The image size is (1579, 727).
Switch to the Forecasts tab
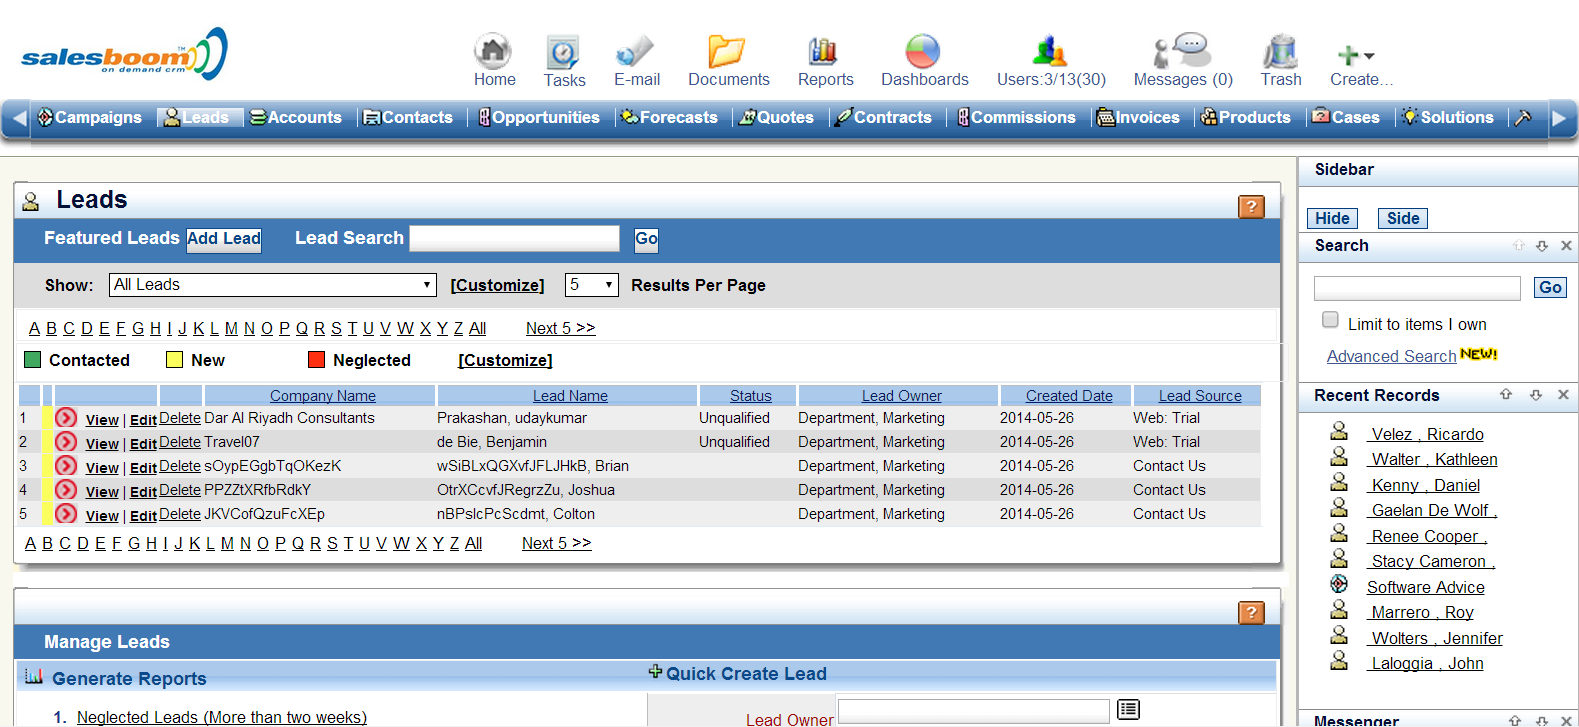click(669, 117)
